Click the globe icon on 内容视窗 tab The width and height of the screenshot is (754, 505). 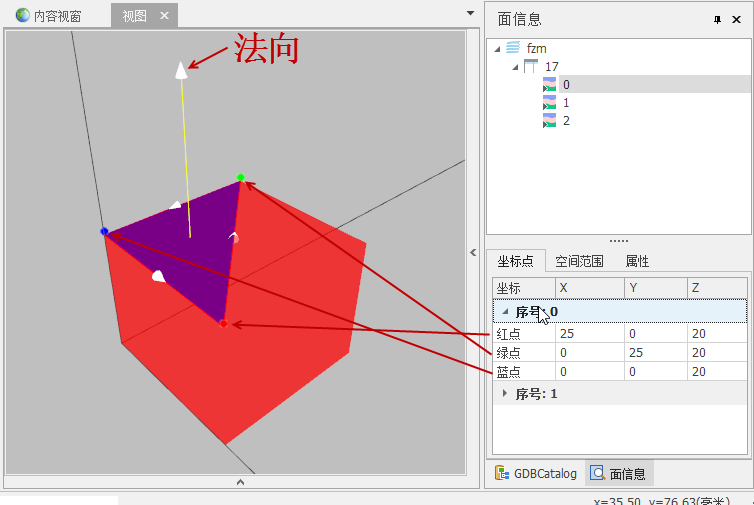pos(22,16)
